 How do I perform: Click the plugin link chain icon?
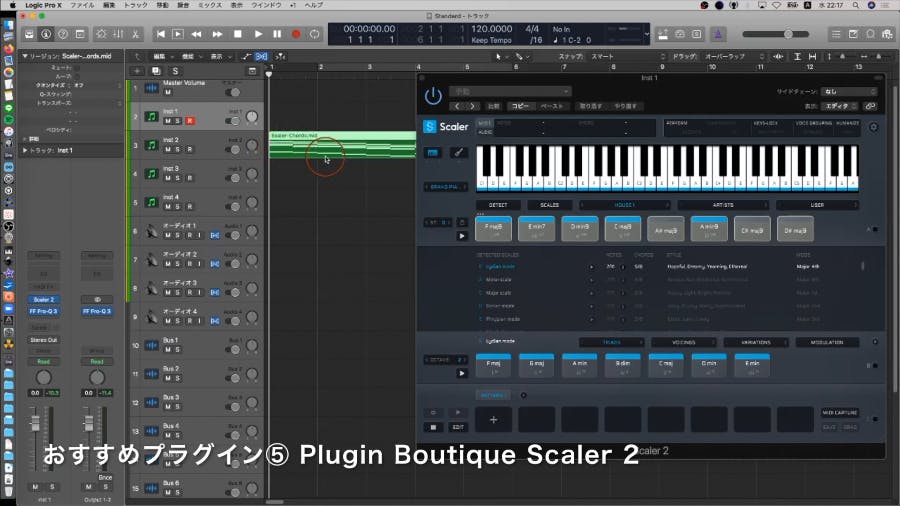[871, 106]
